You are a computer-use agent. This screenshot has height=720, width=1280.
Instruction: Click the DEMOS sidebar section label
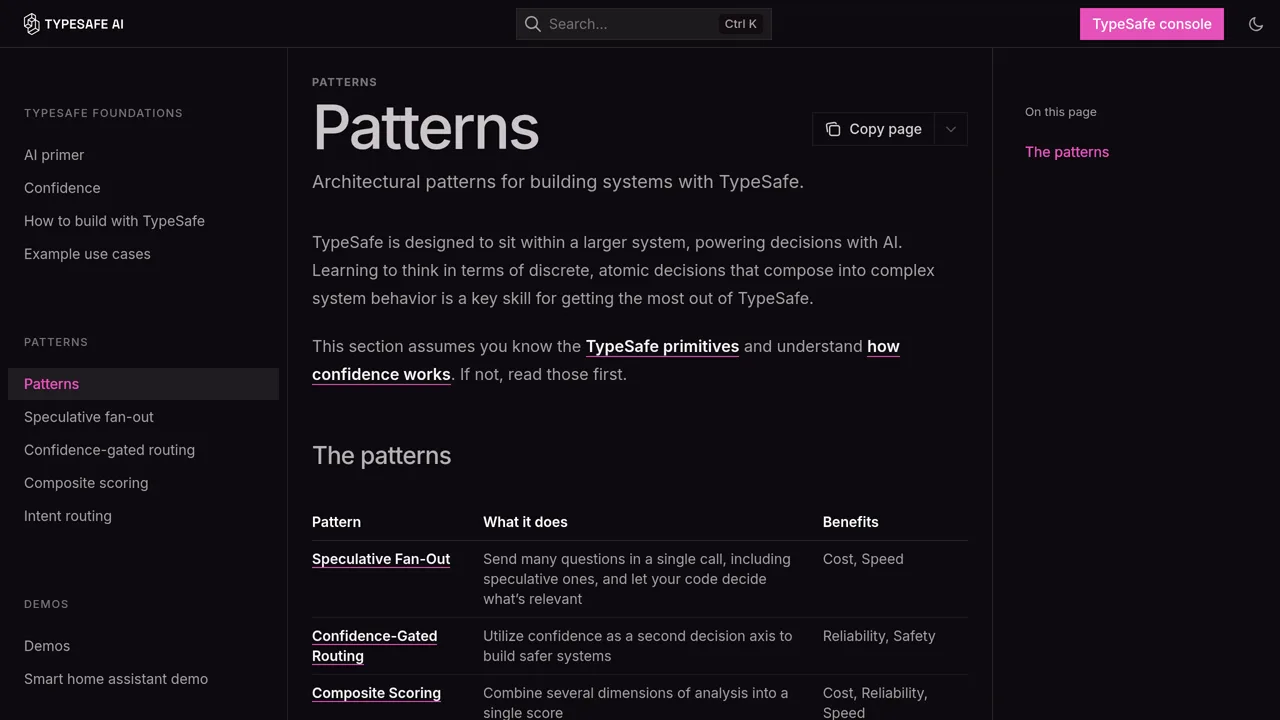46,604
